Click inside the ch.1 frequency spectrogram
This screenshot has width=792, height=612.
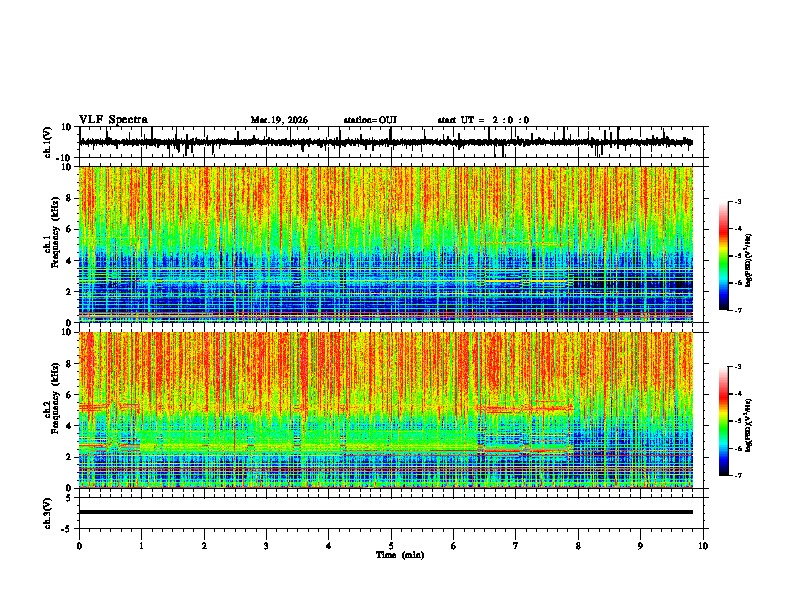point(386,244)
